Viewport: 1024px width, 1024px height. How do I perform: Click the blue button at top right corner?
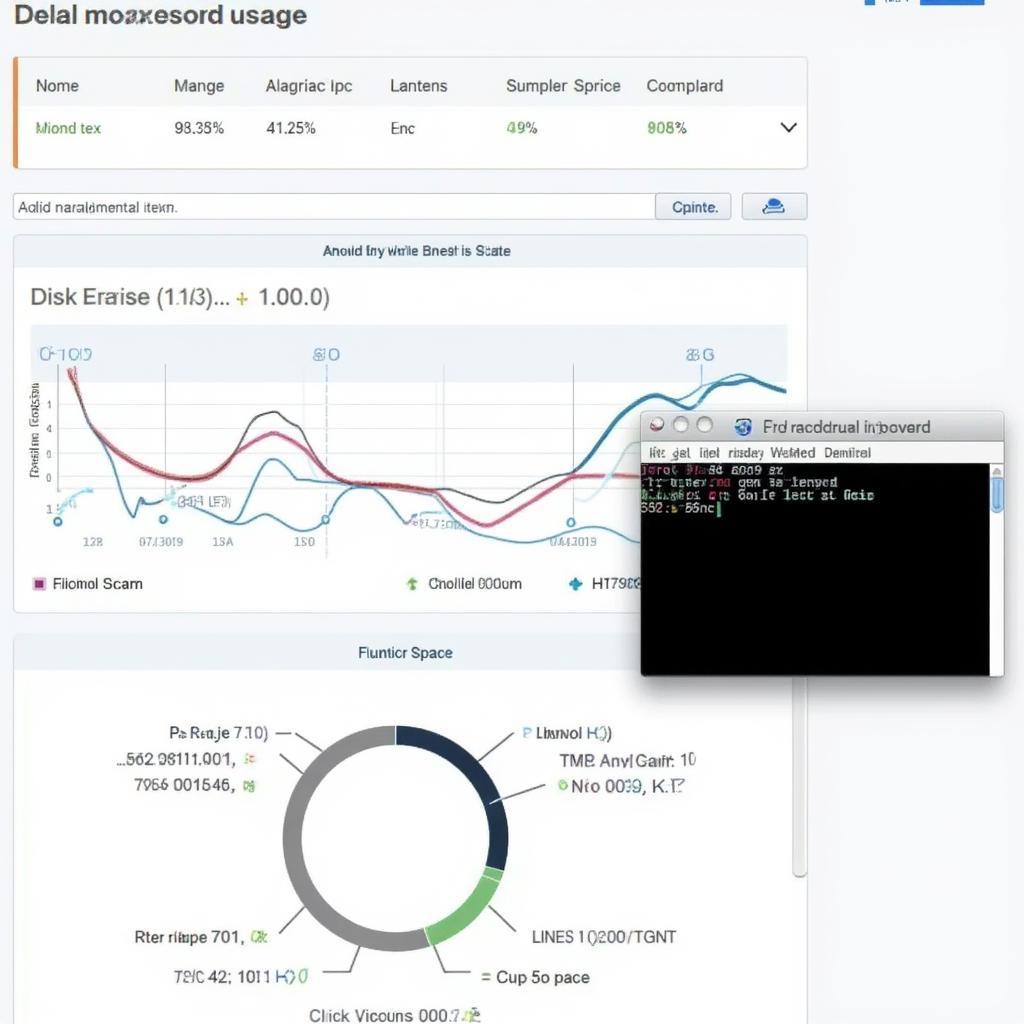[x=952, y=2]
